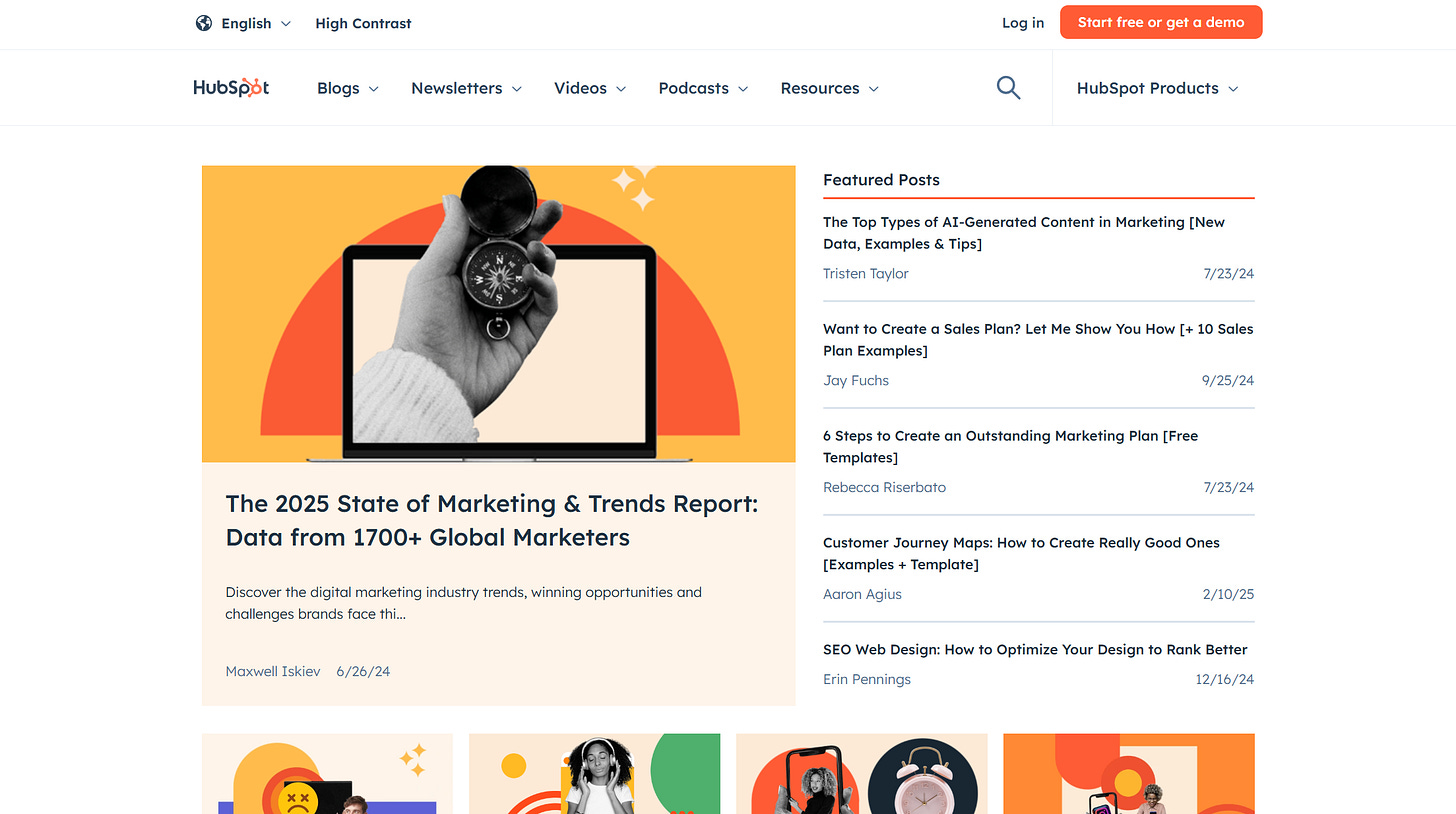Open the Blogs menu
Image resolution: width=1456 pixels, height=814 pixels.
pos(348,88)
